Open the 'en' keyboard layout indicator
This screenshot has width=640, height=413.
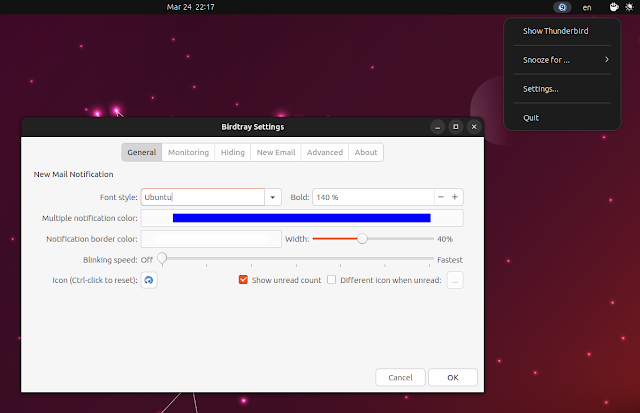pos(587,7)
